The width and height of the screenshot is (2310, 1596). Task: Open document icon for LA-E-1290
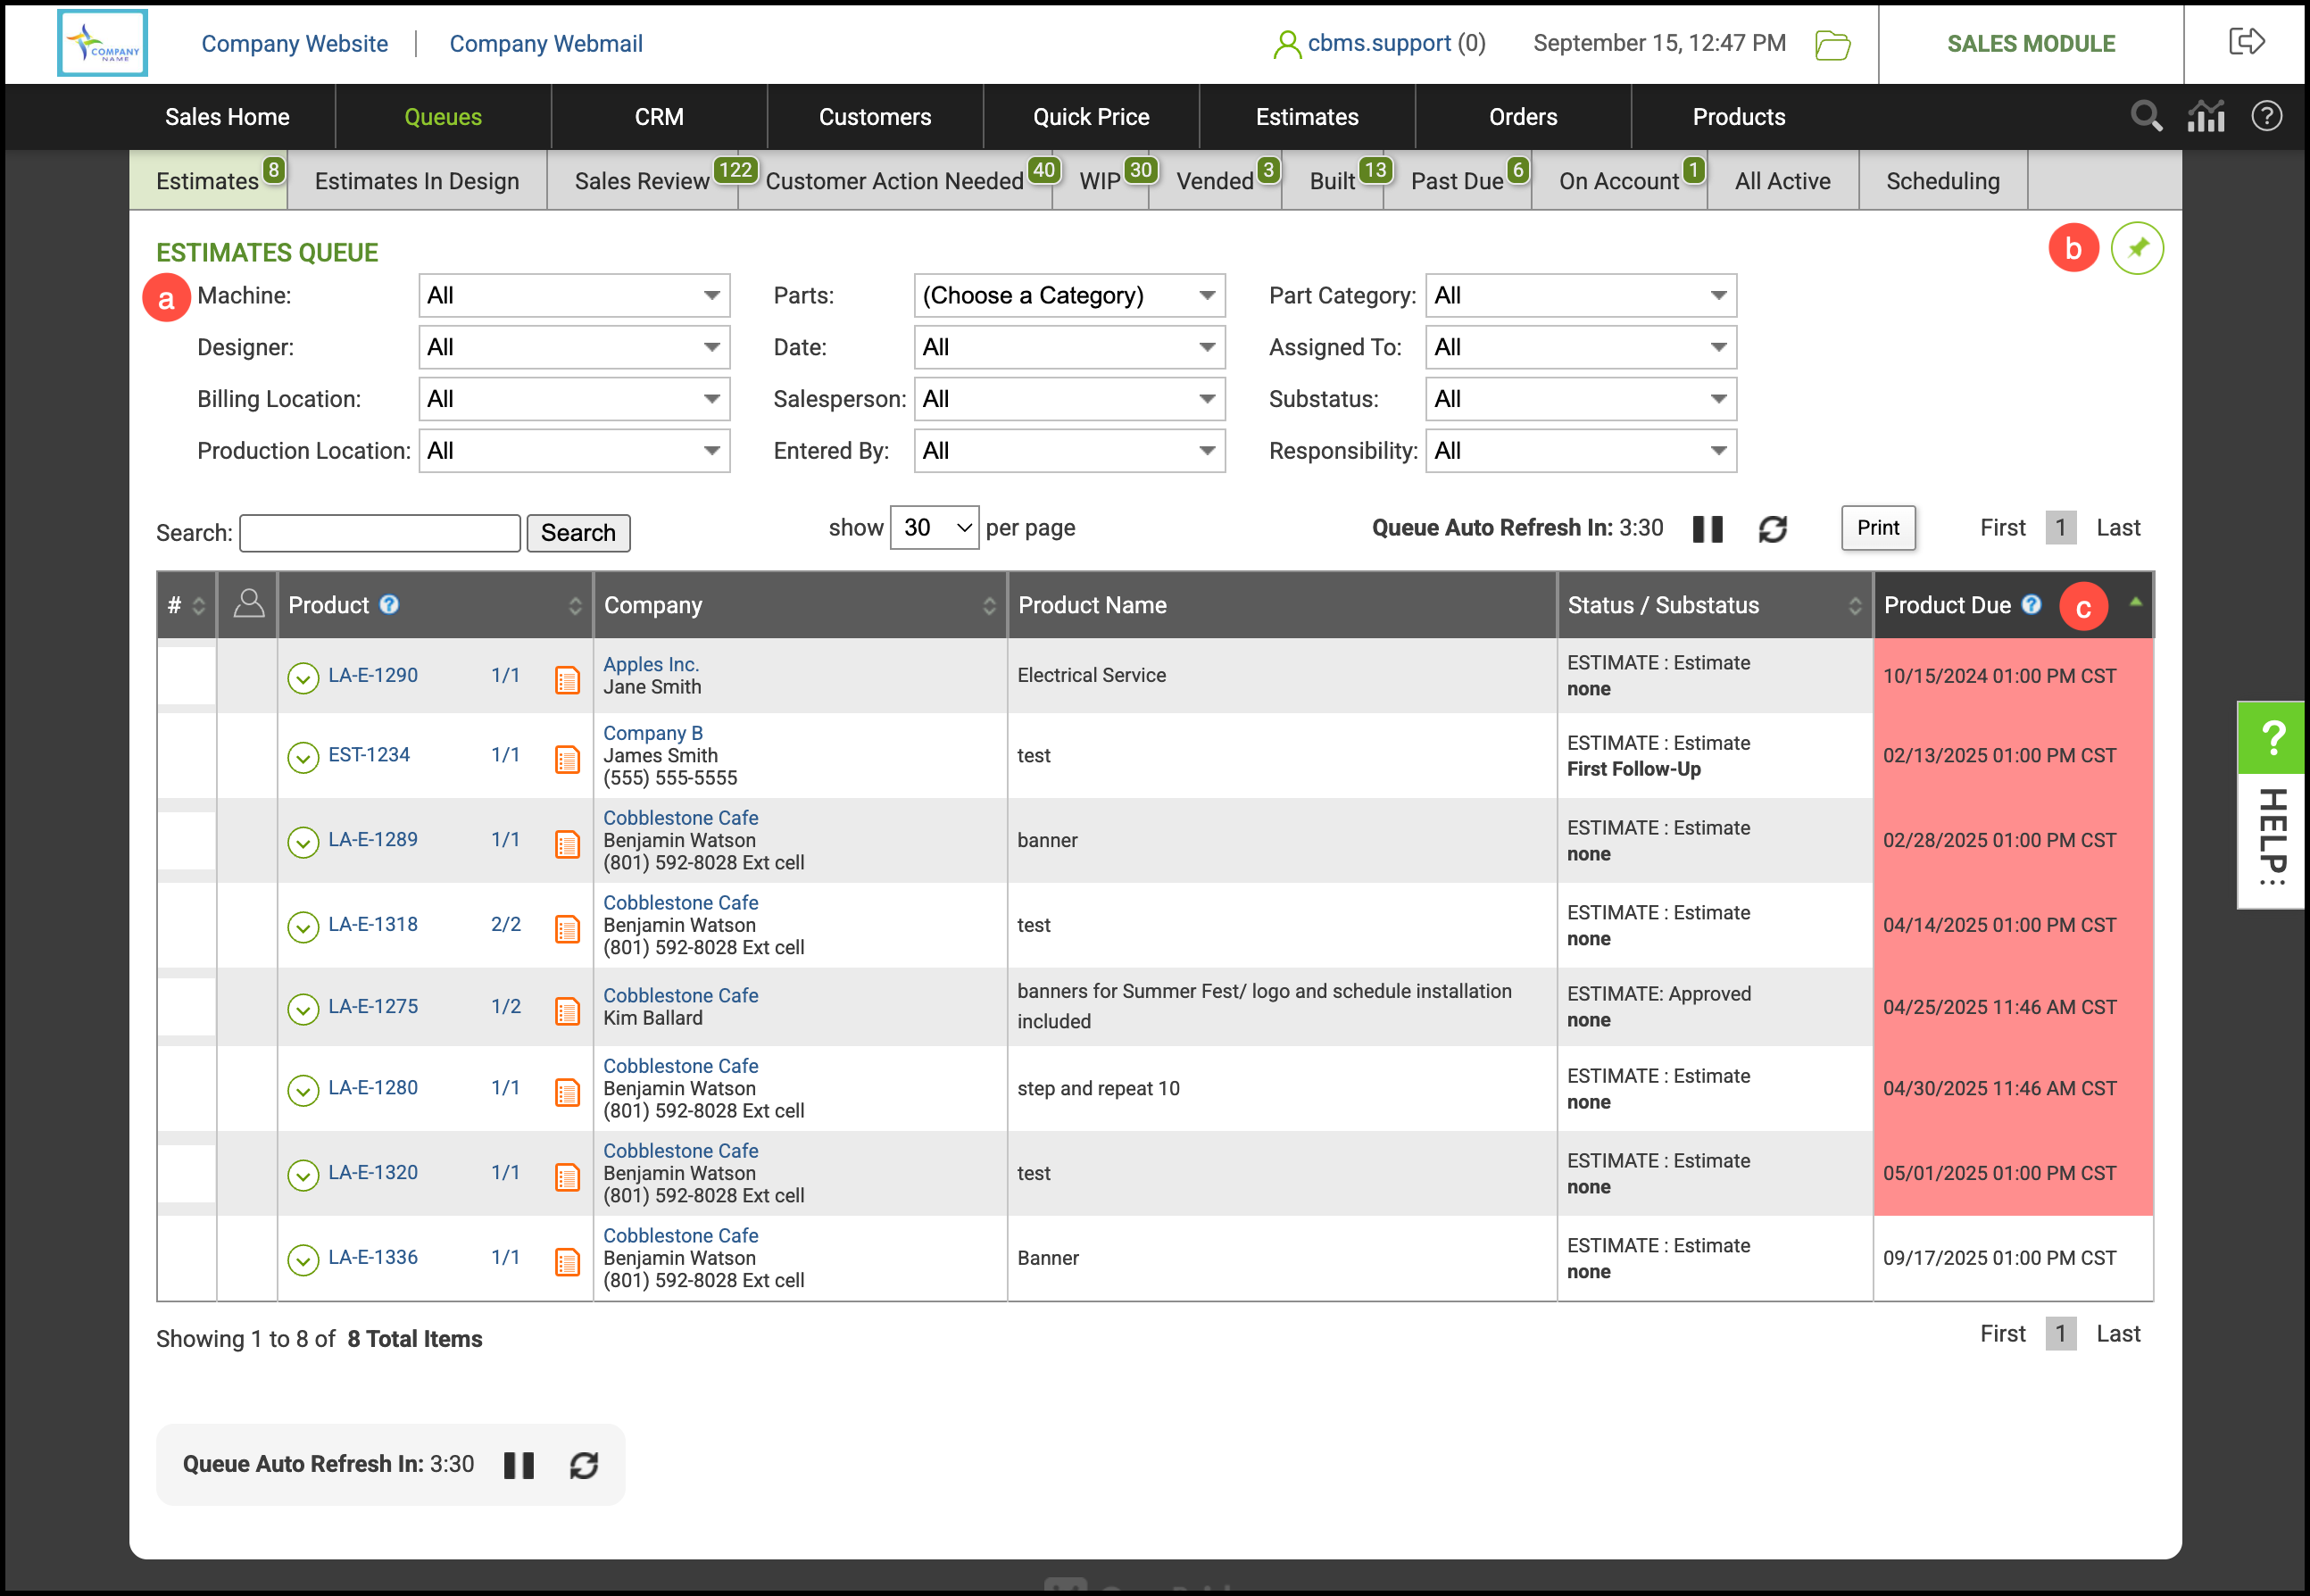(x=567, y=680)
